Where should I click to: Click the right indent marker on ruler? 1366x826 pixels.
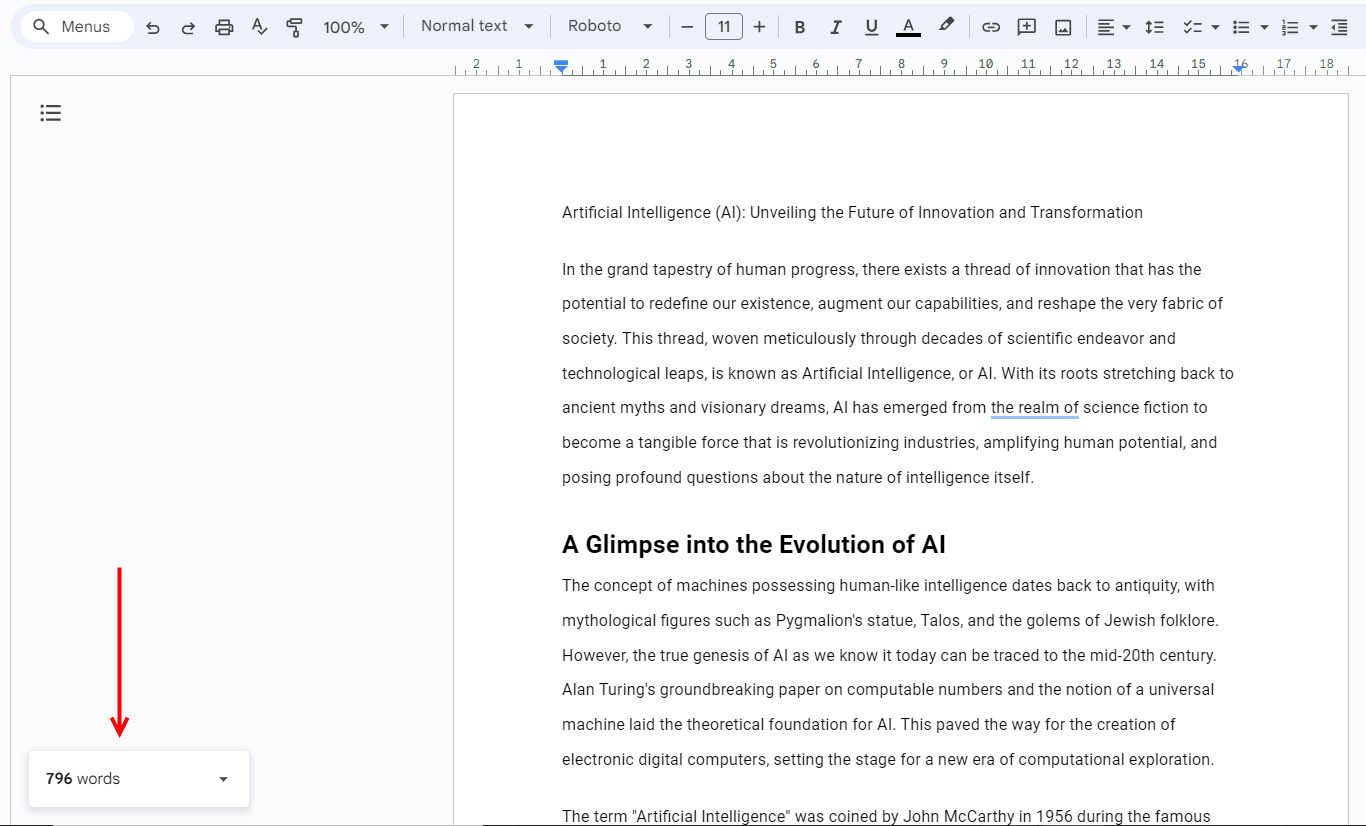[1239, 67]
